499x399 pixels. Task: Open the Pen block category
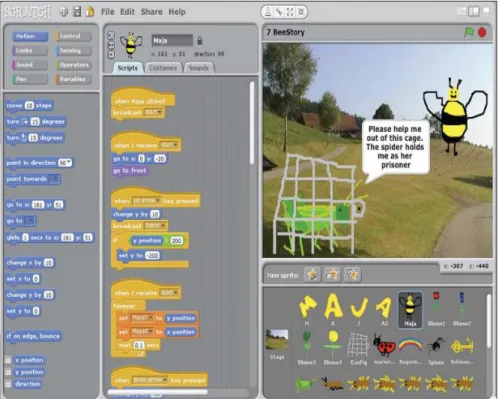point(30,79)
